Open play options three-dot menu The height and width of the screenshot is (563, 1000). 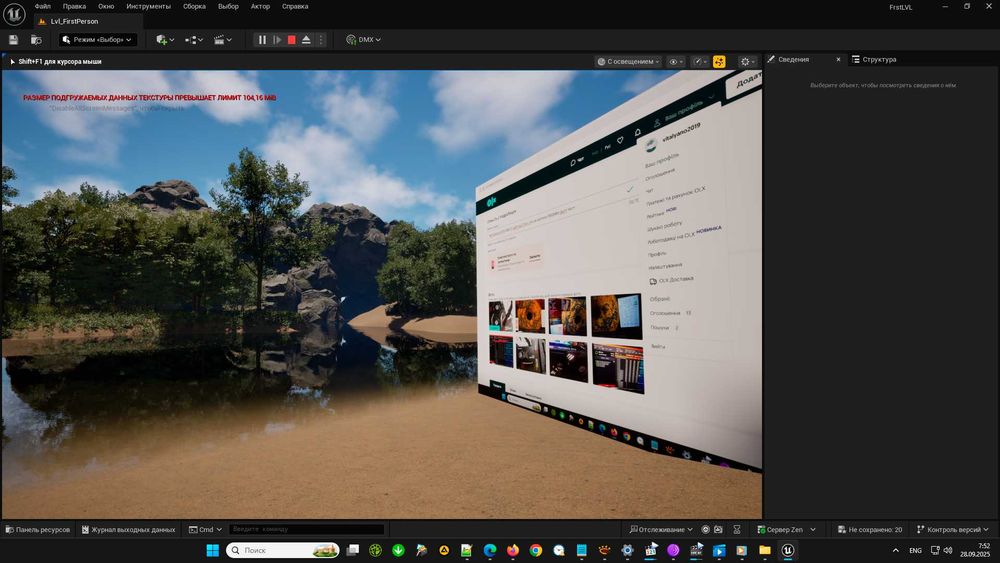tap(321, 40)
